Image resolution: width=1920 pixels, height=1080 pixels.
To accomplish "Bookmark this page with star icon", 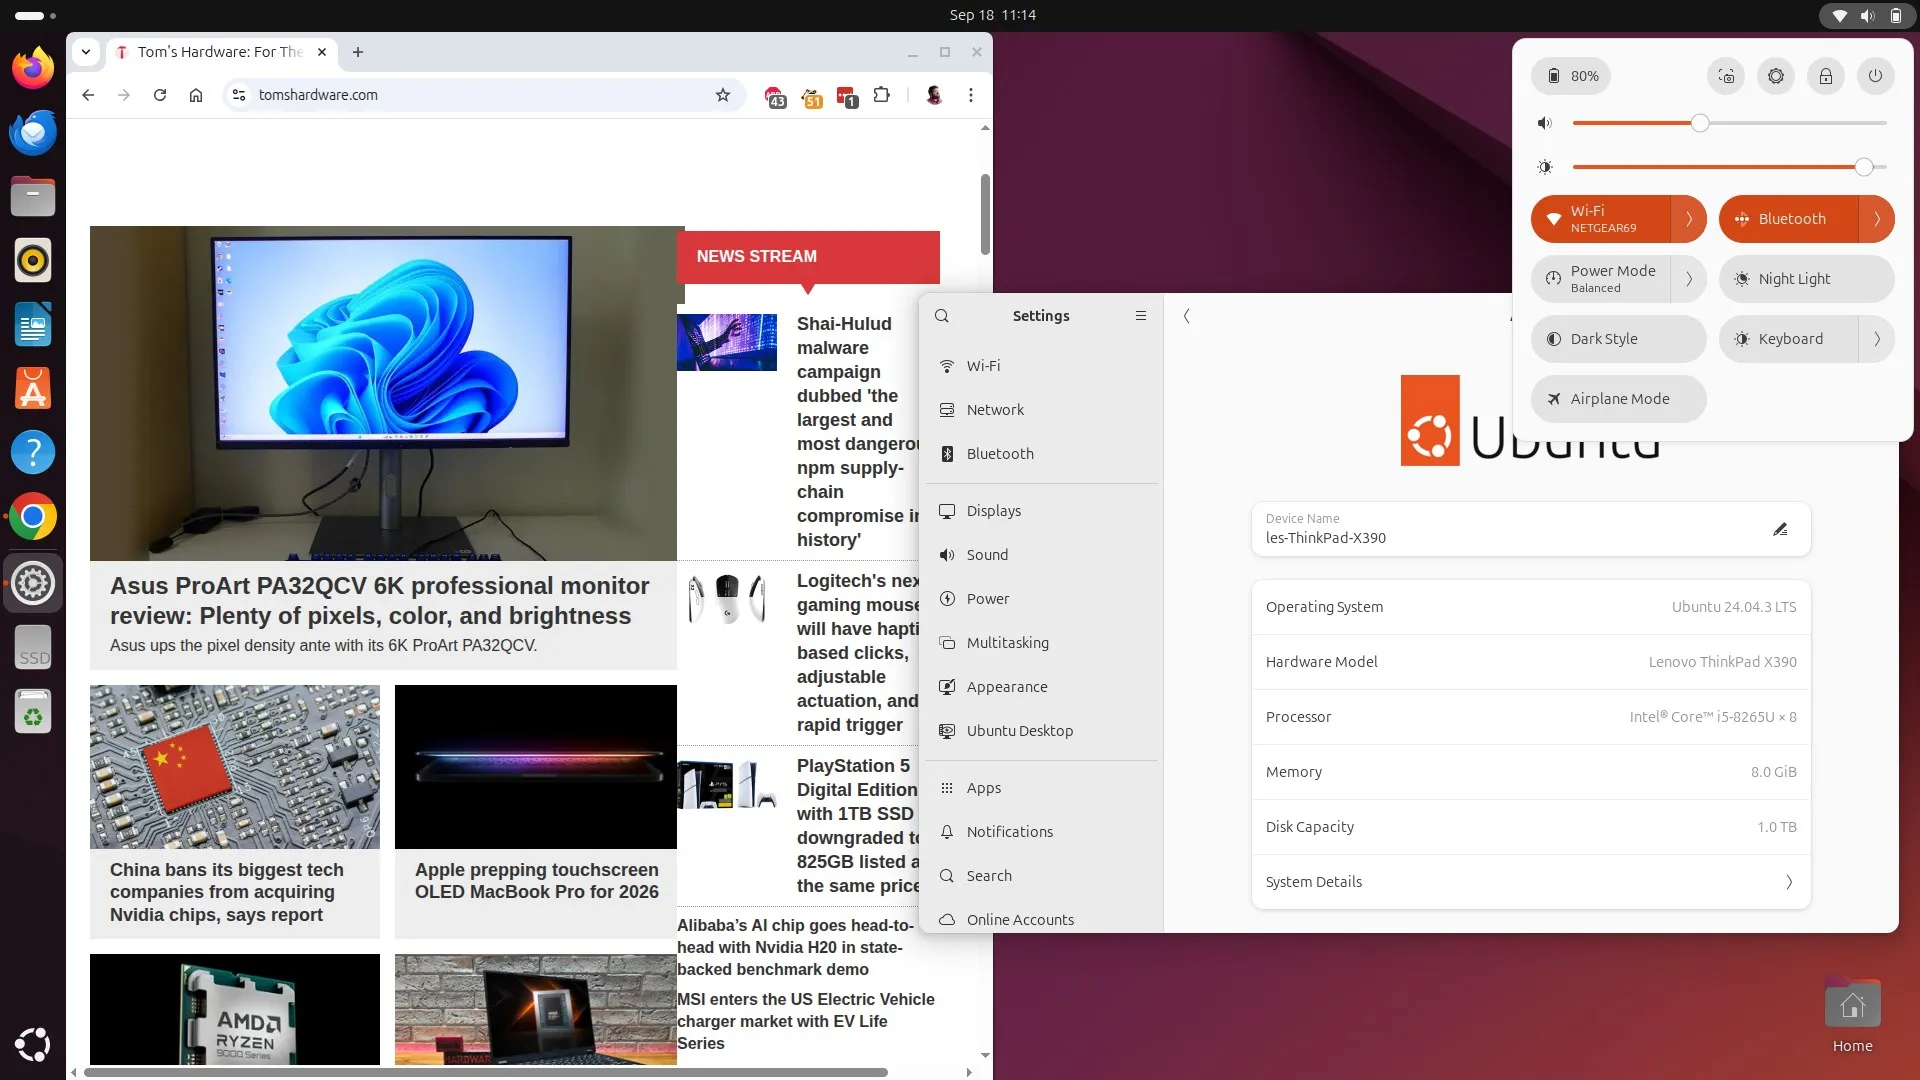I will coord(723,95).
